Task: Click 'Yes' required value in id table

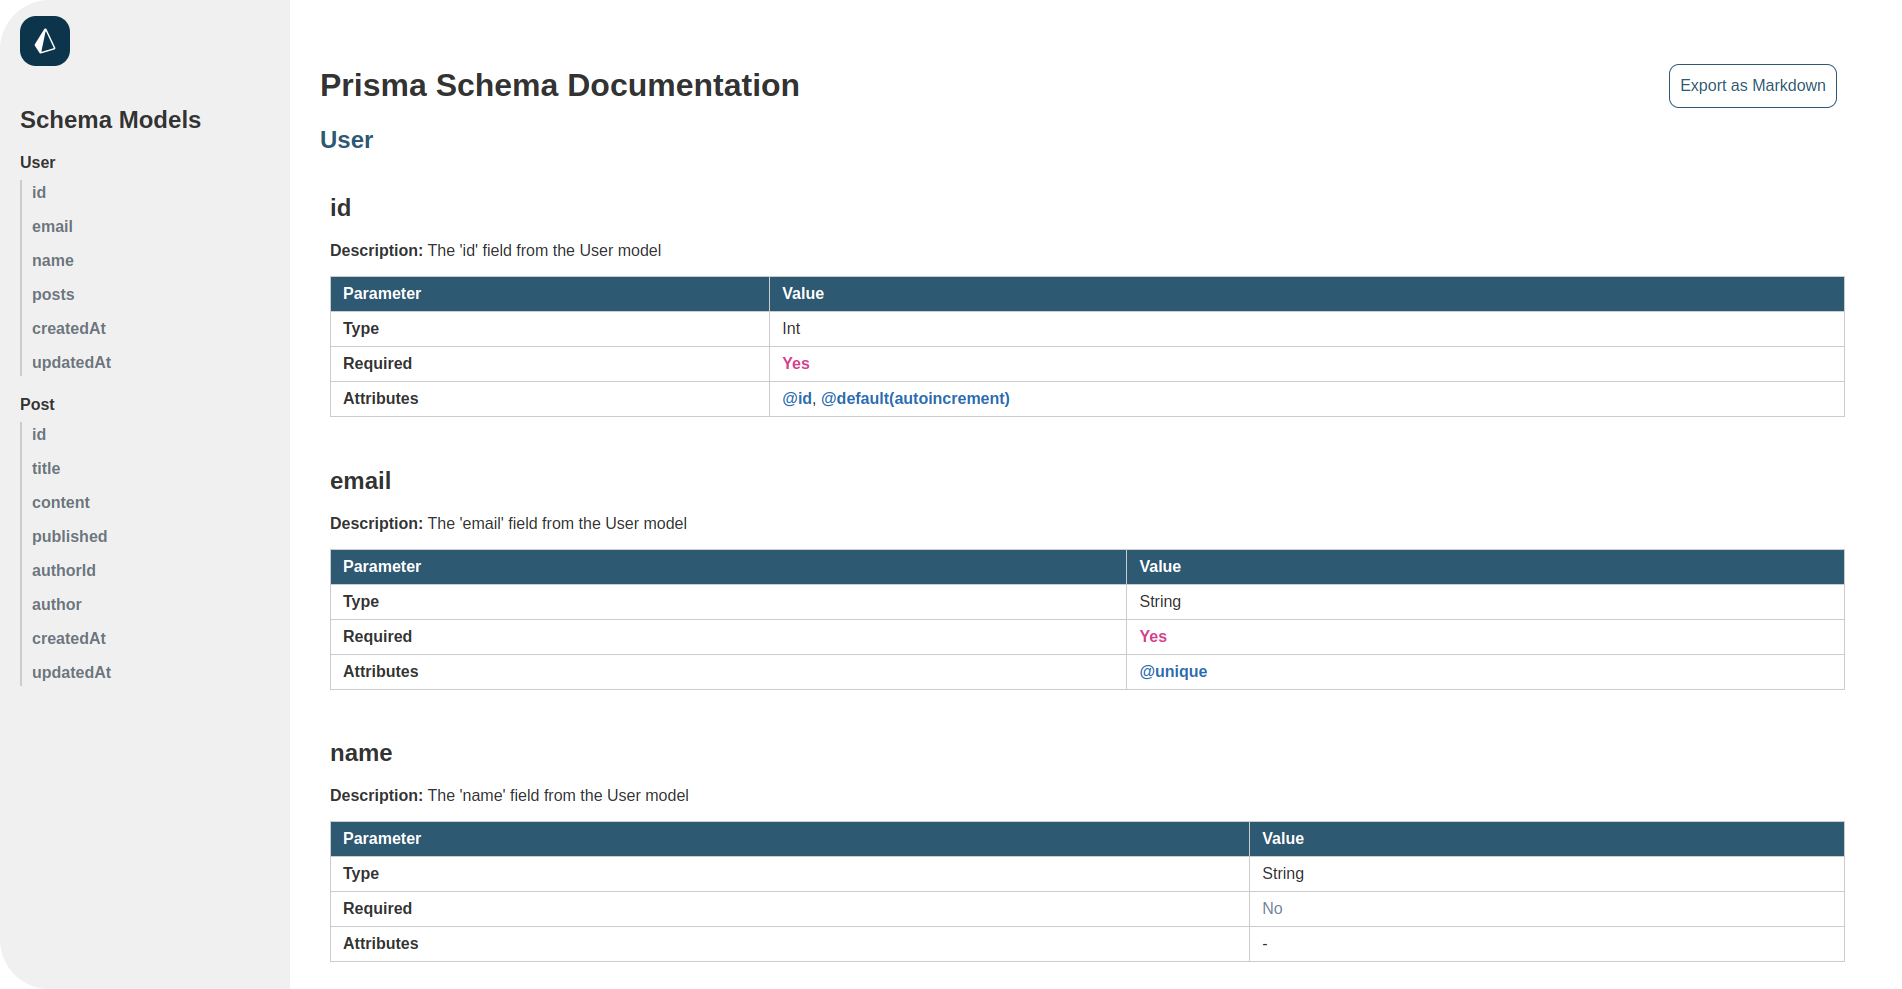Action: (x=796, y=363)
